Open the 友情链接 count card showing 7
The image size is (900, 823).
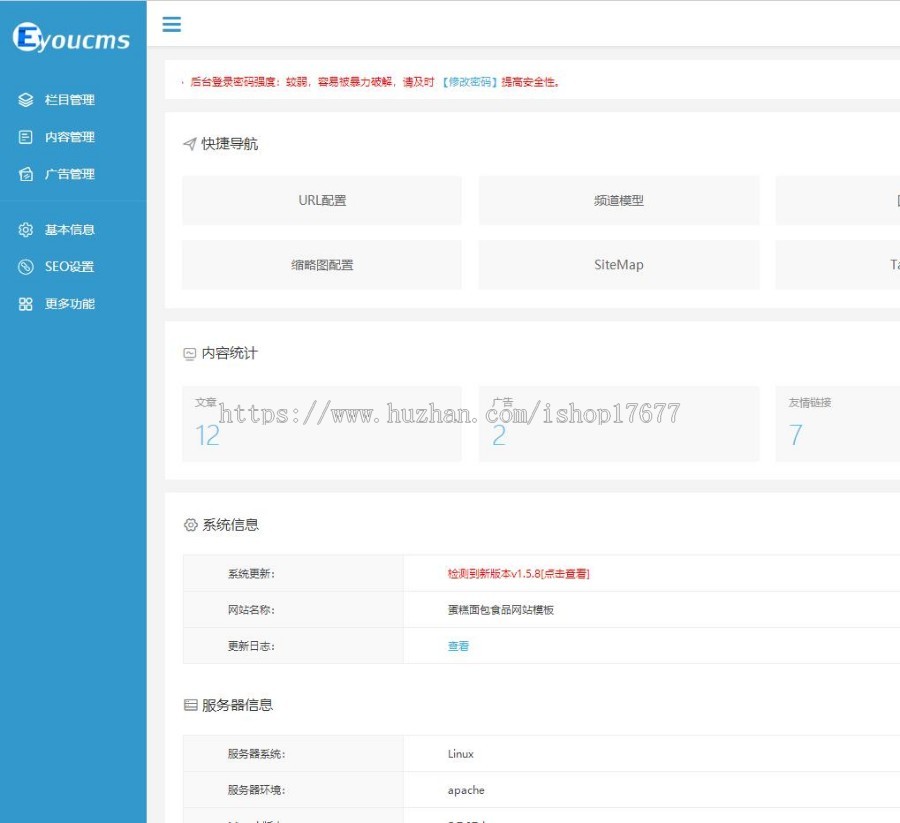click(837, 424)
